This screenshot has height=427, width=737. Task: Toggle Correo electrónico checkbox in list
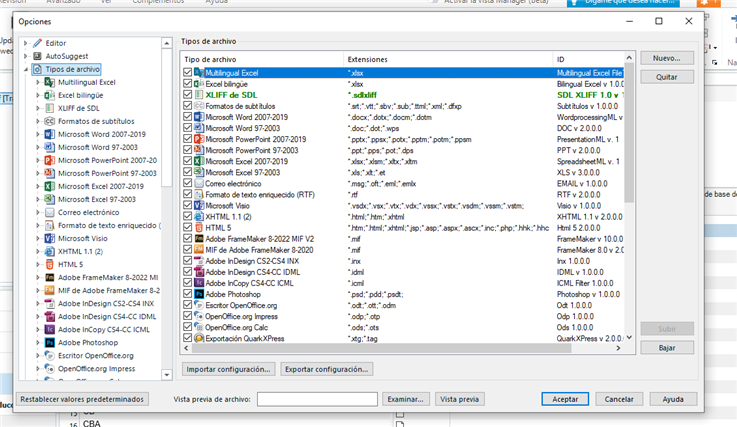(188, 183)
